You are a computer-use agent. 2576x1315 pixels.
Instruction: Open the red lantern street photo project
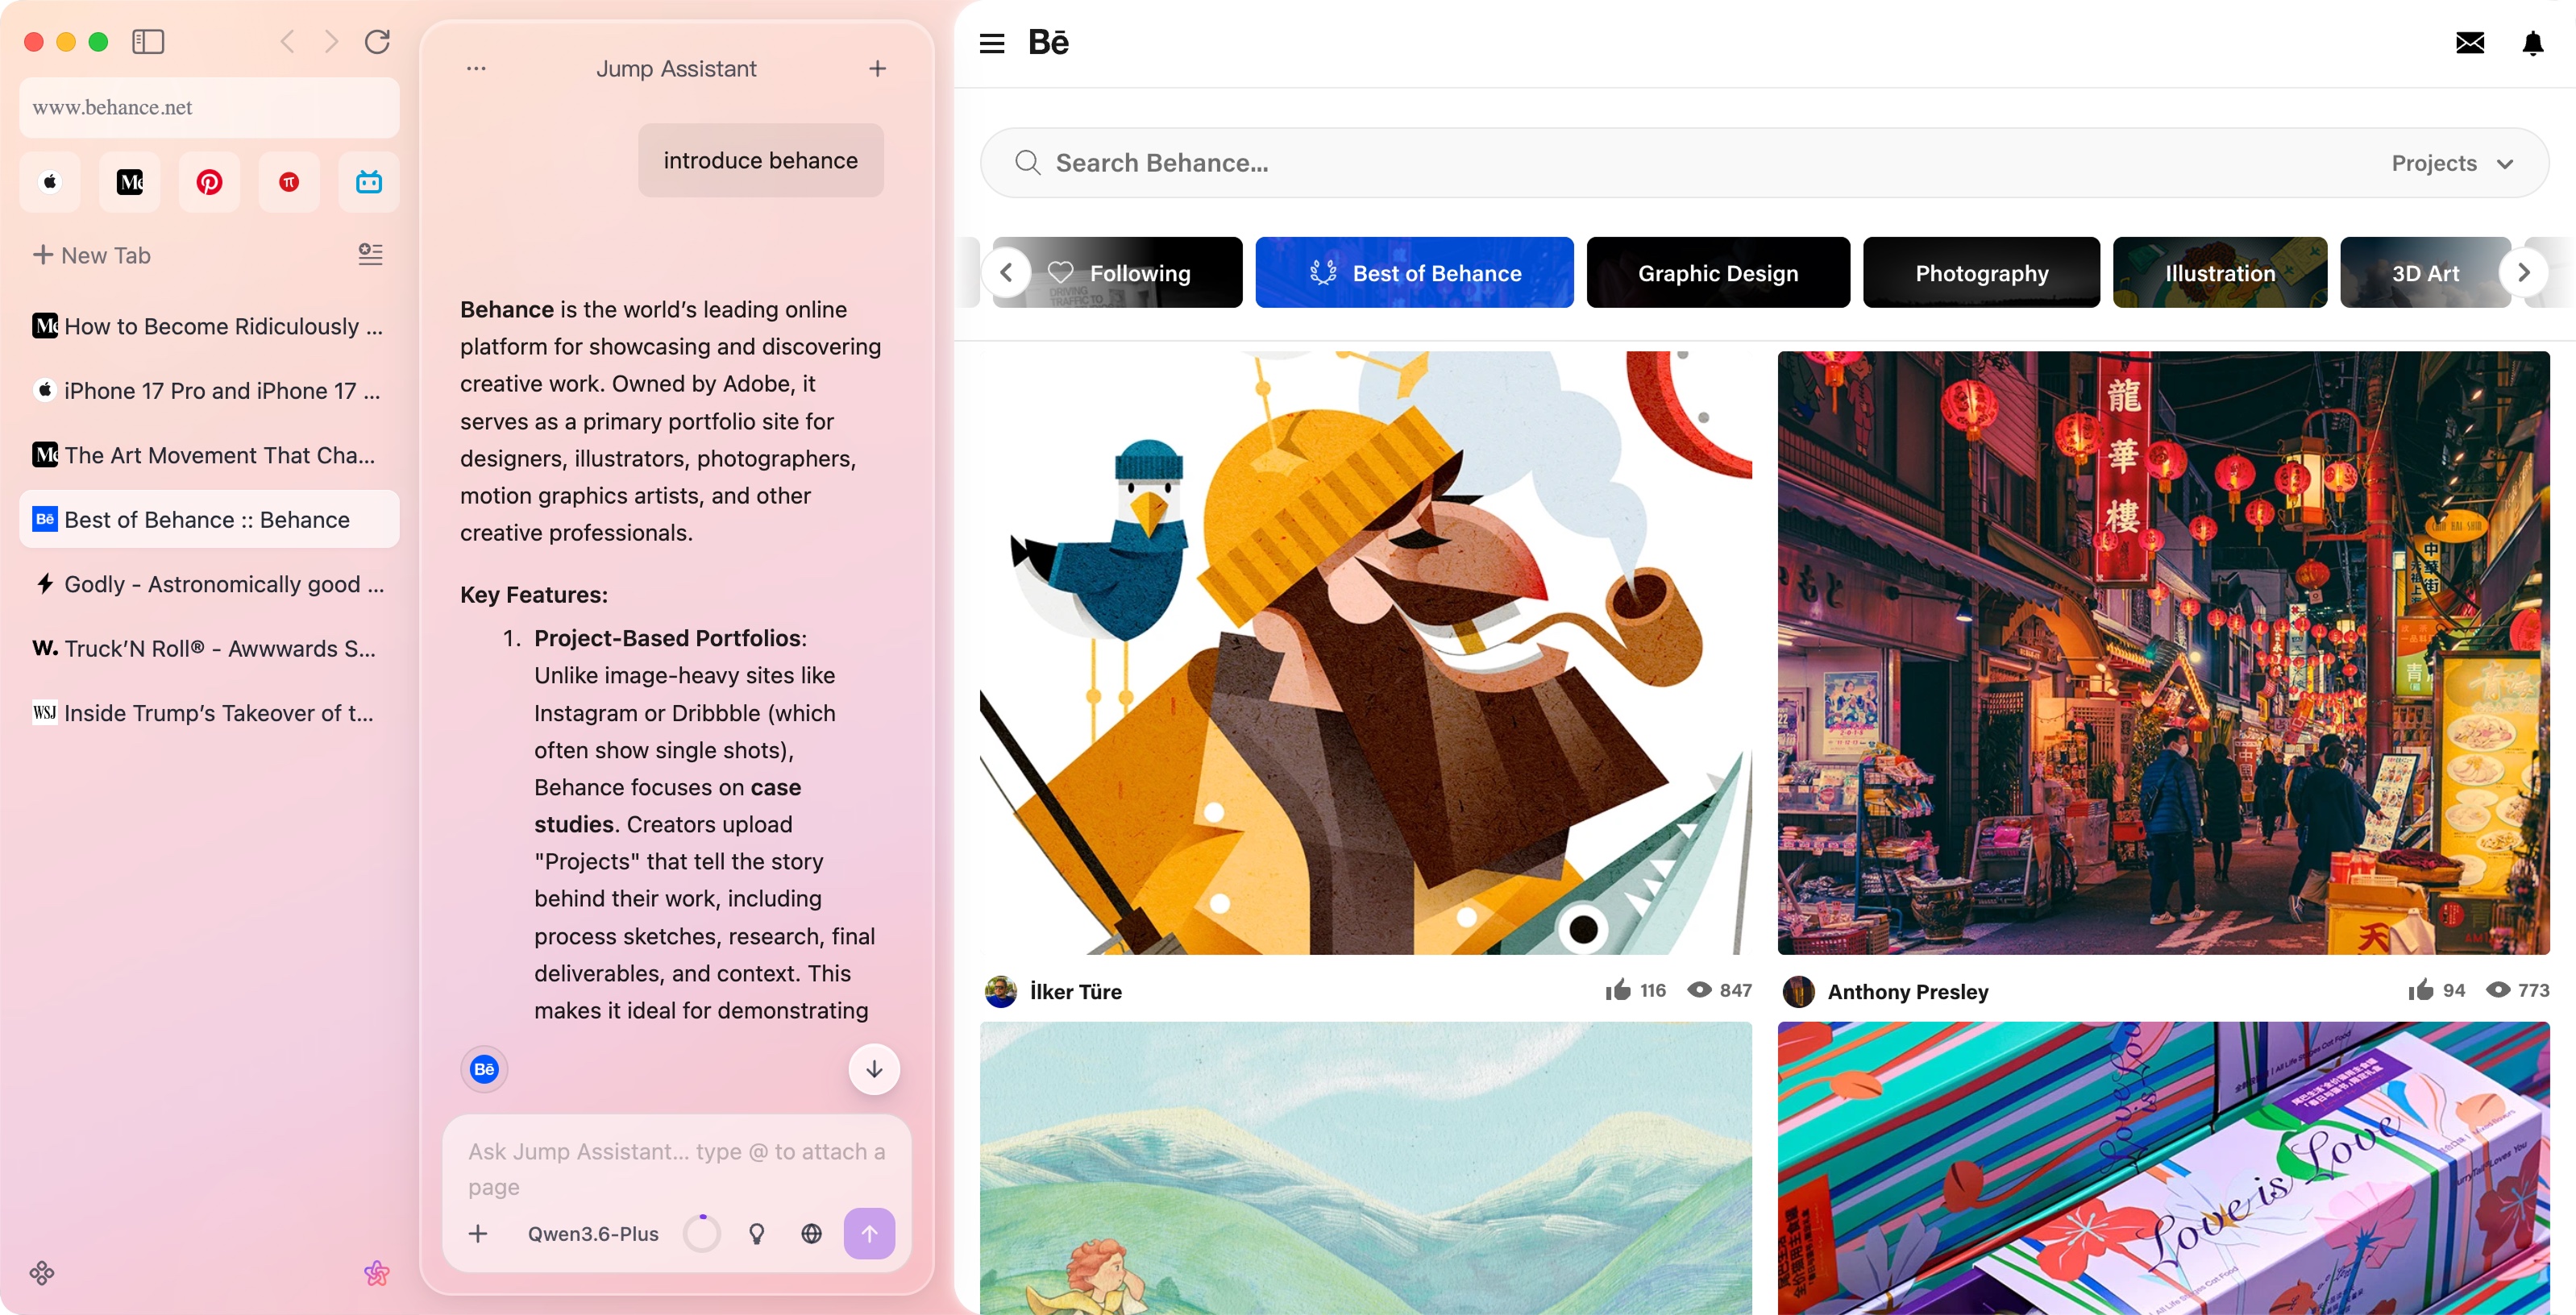[2163, 652]
